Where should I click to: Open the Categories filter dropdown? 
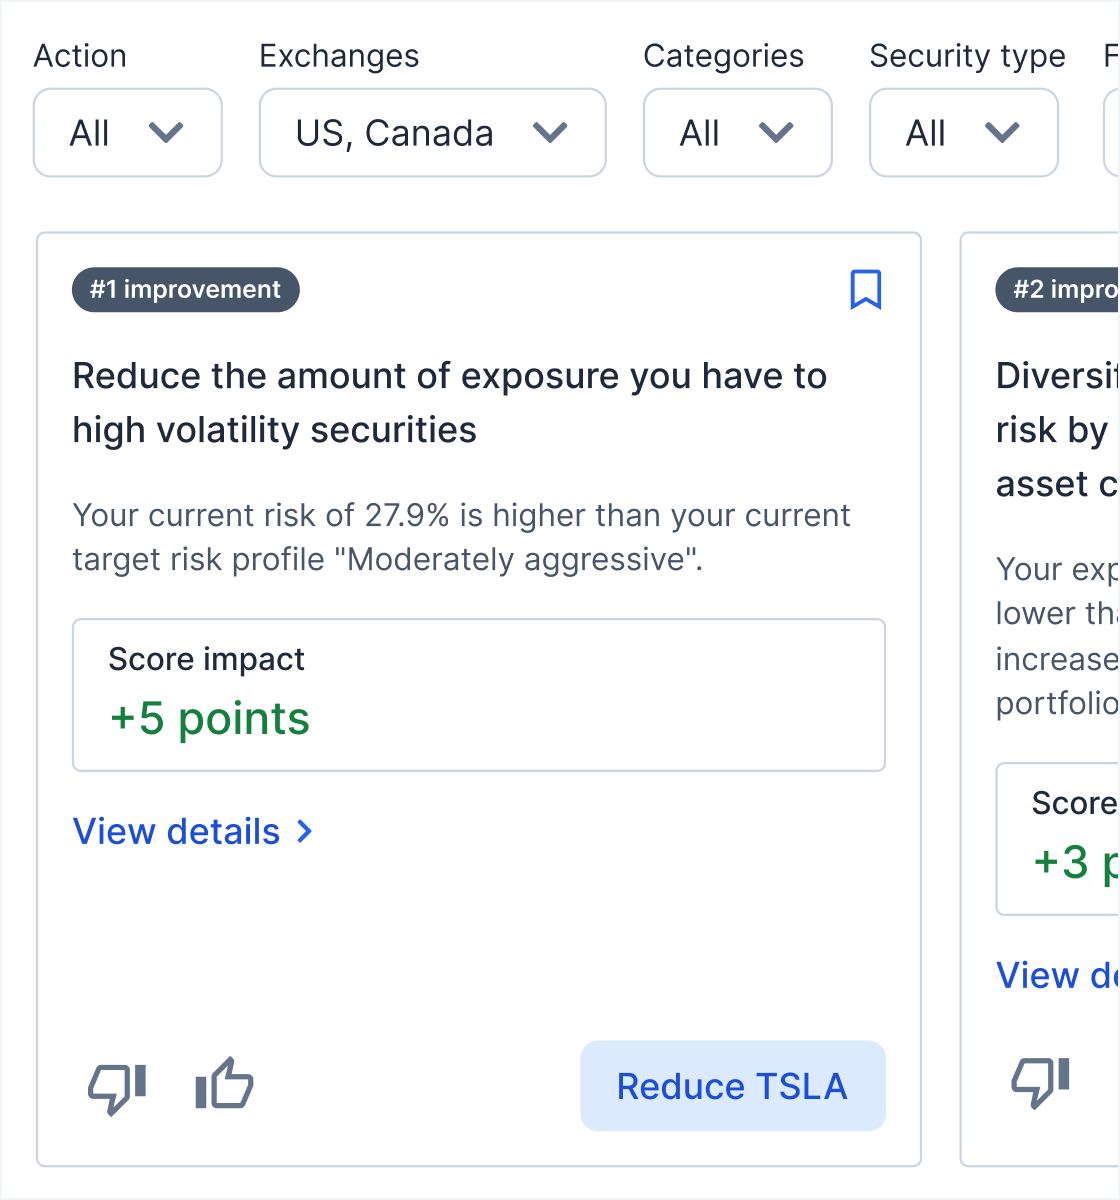tap(737, 133)
